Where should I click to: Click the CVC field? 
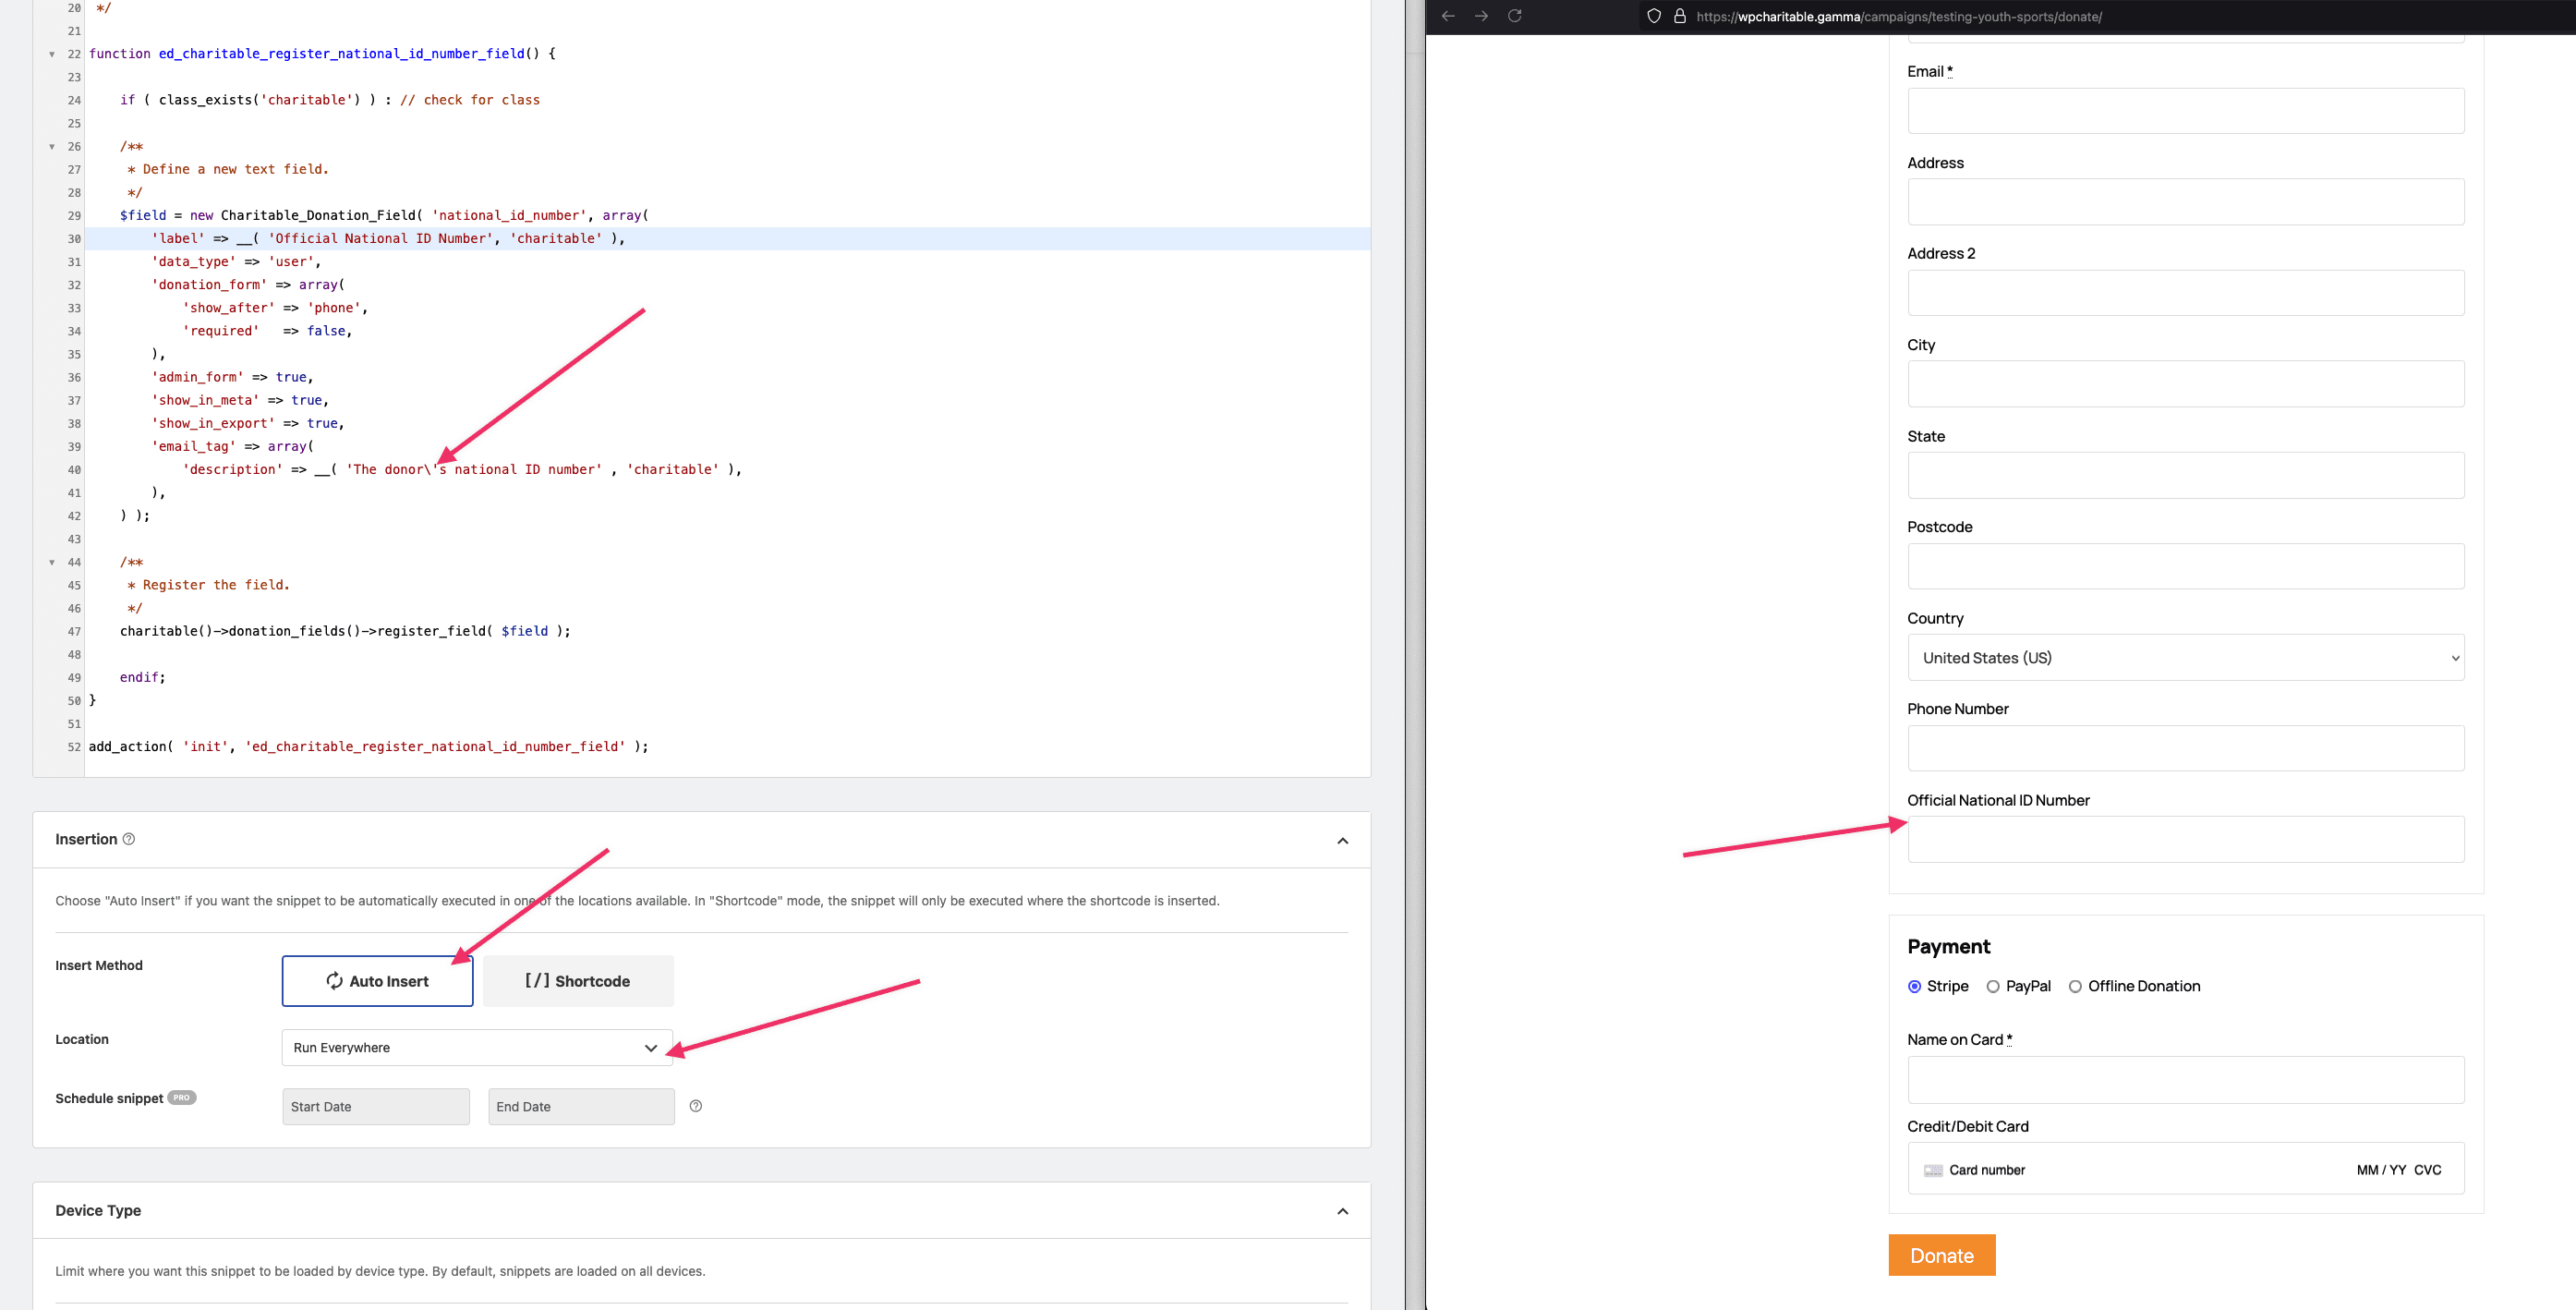[2428, 1170]
